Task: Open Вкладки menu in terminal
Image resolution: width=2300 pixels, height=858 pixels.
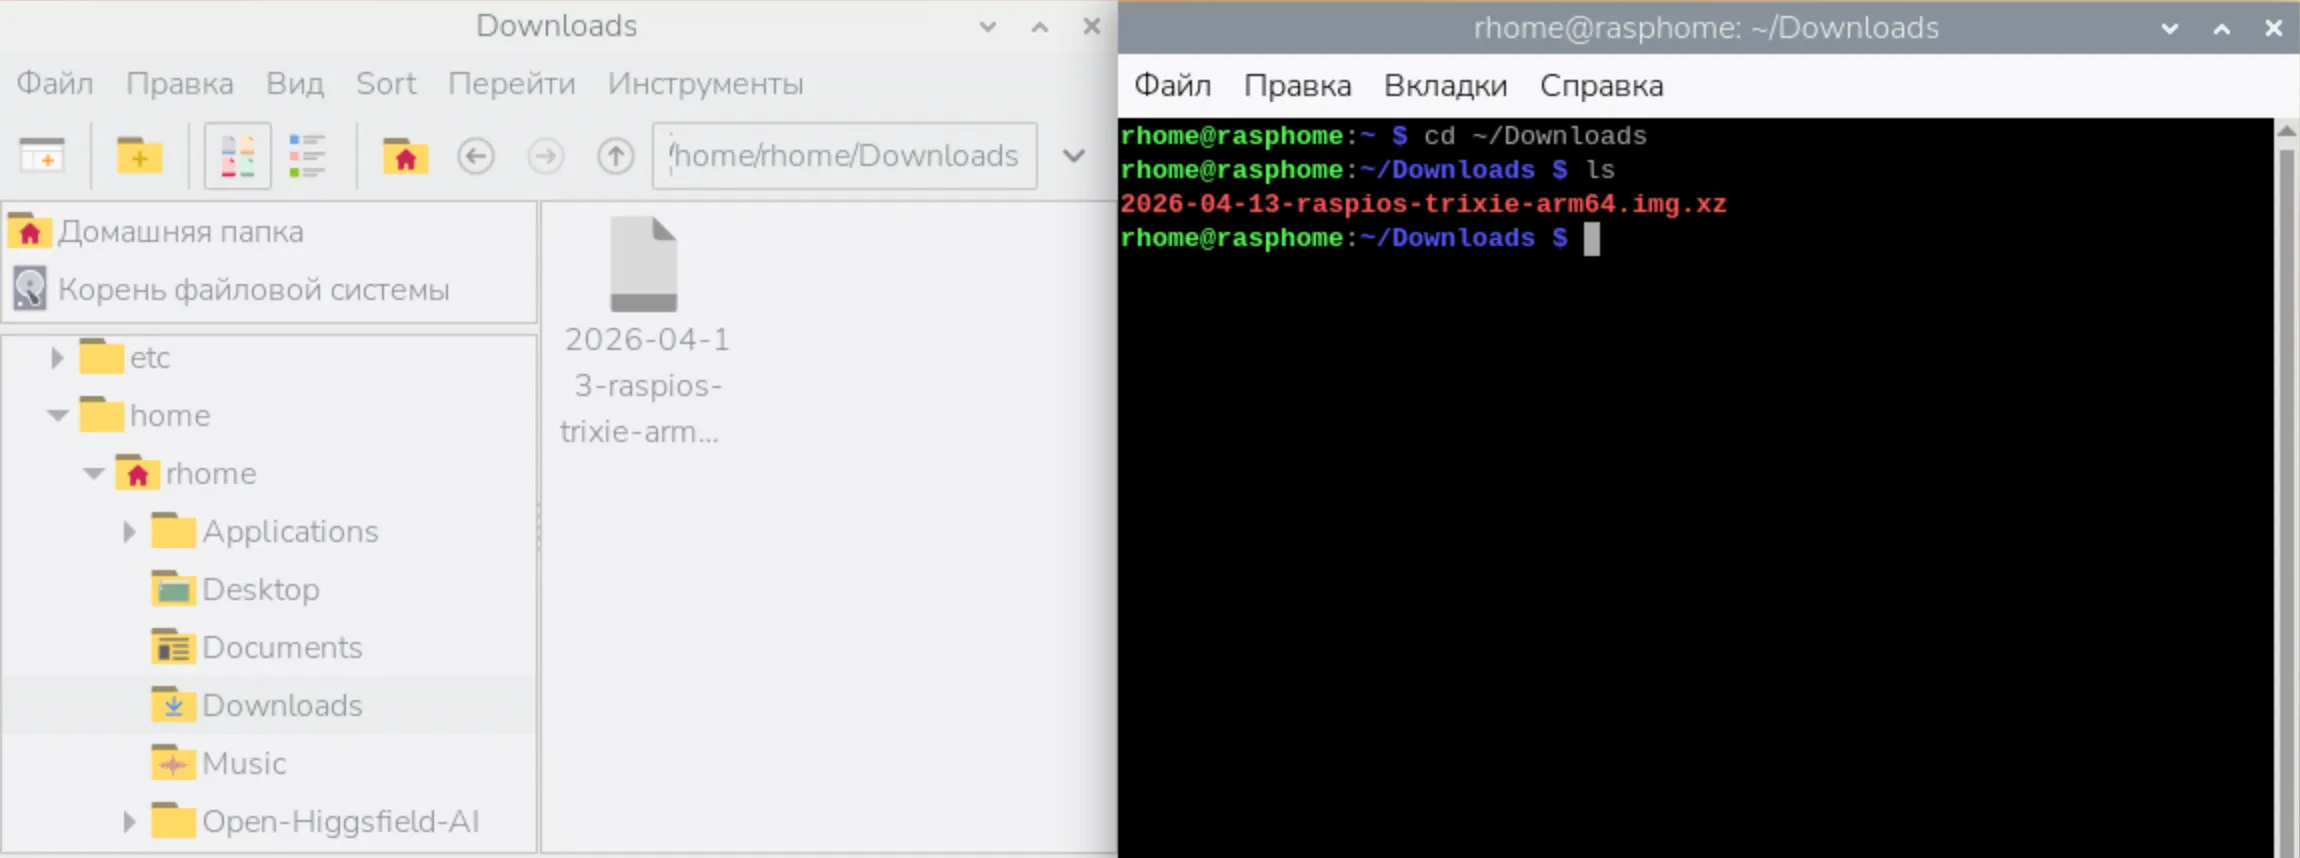Action: pos(1446,86)
